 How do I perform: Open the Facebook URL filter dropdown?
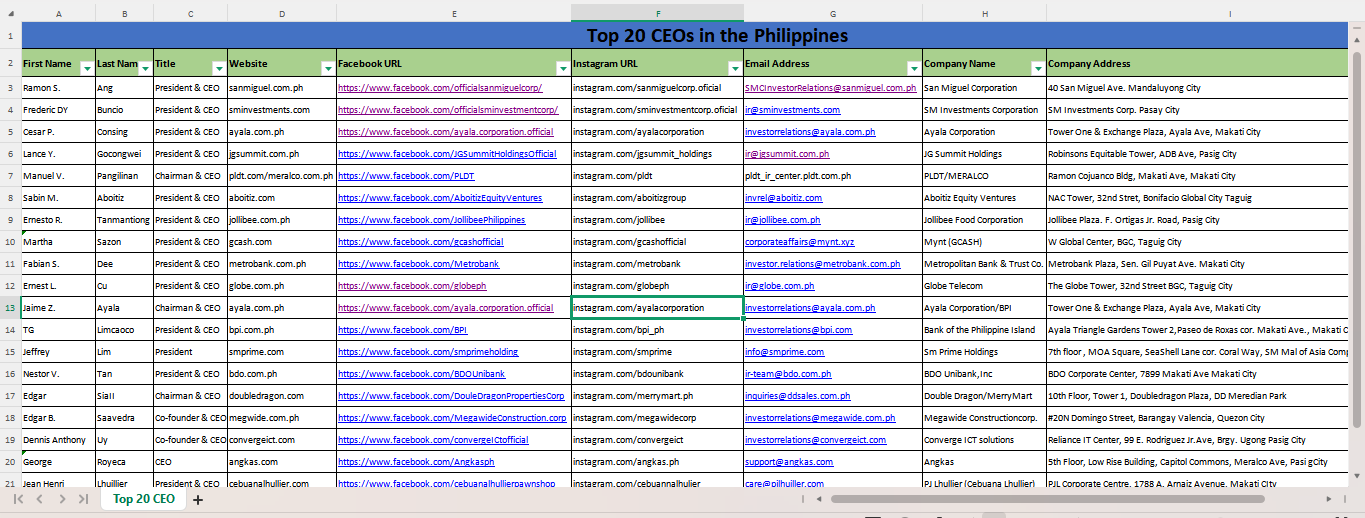click(x=562, y=68)
